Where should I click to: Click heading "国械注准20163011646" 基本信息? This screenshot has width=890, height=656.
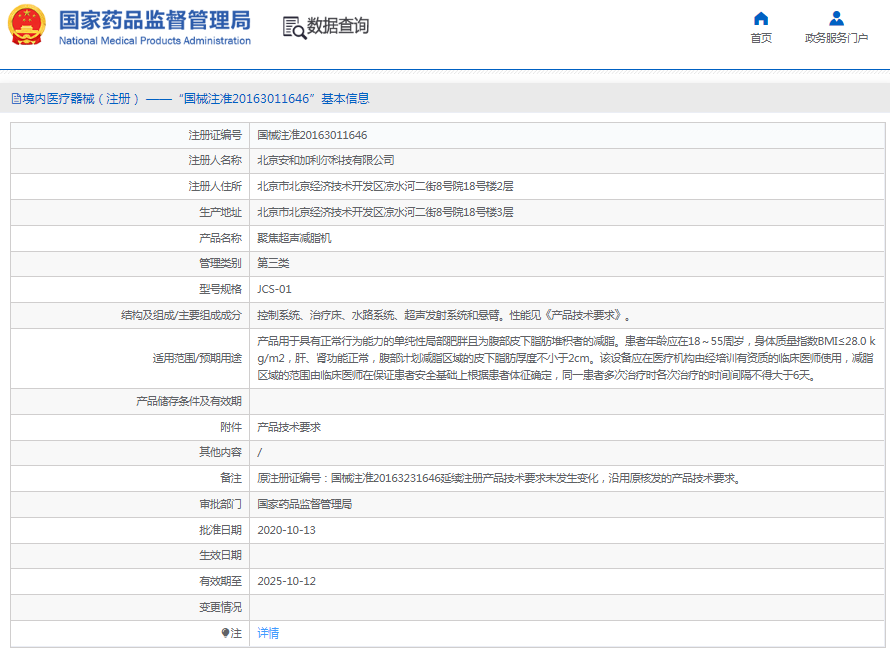[274, 99]
